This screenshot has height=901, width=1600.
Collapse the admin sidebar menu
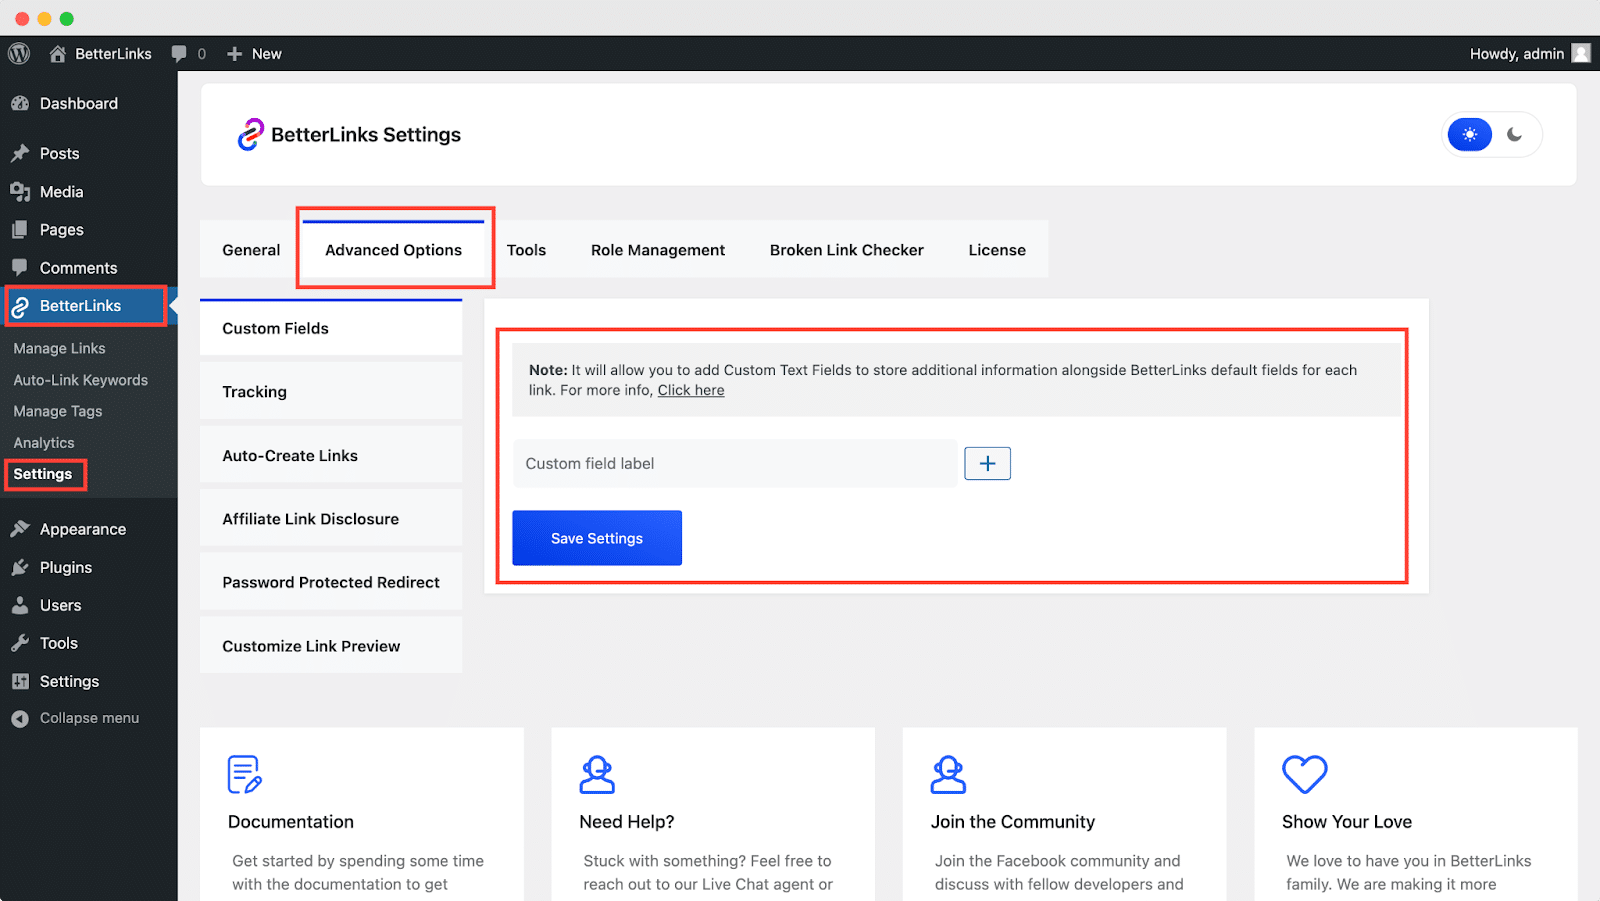(75, 717)
